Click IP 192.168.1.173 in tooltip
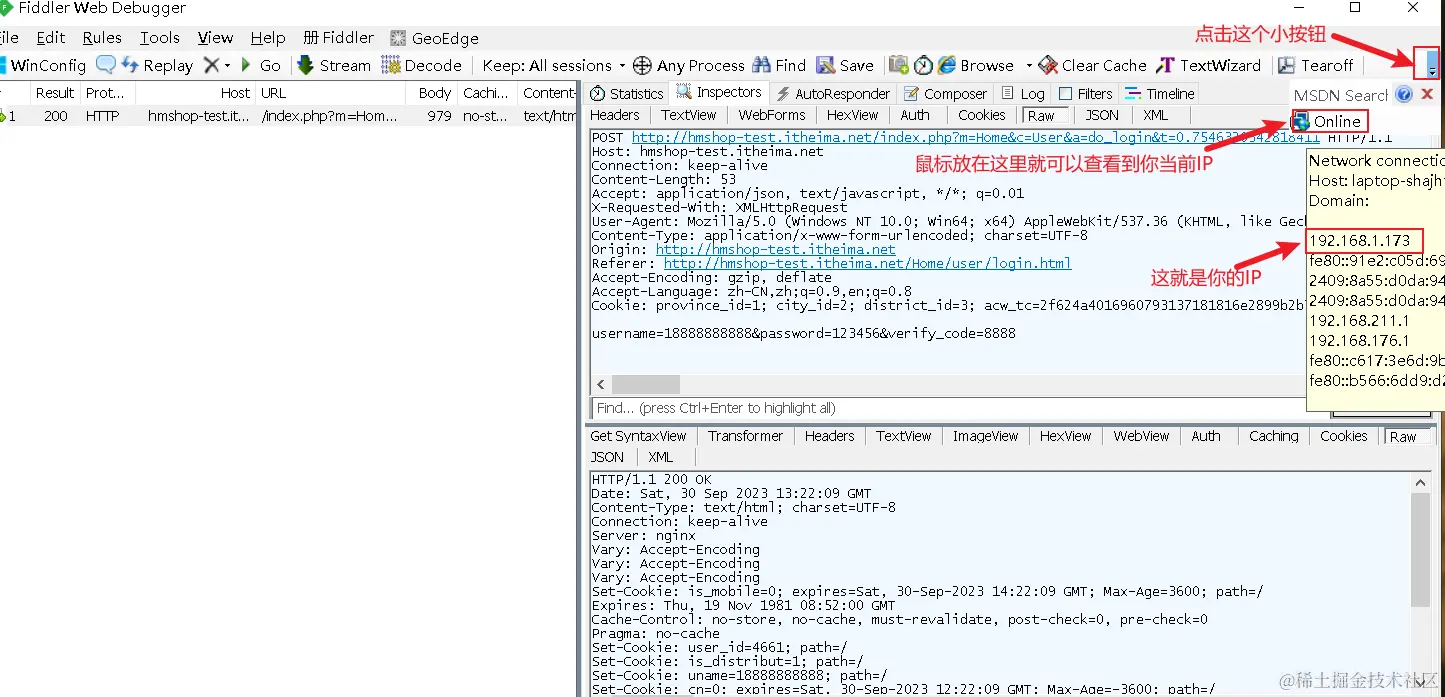Screen dimensions: 1445x697 click(x=1359, y=241)
